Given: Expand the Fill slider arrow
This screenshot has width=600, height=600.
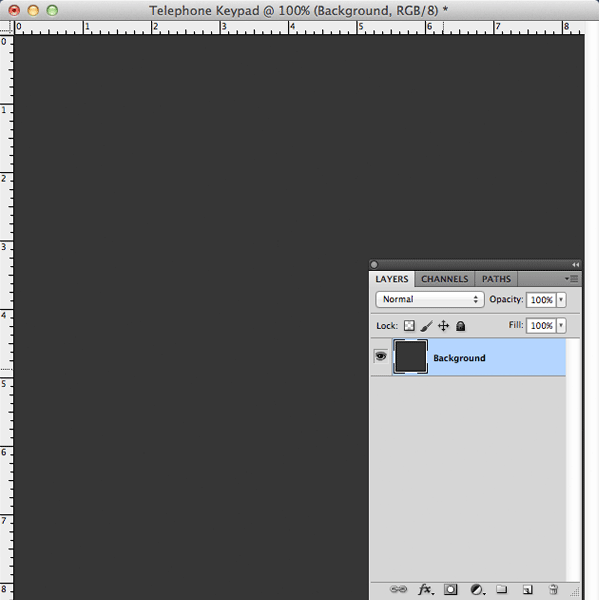Looking at the screenshot, I should [x=561, y=326].
